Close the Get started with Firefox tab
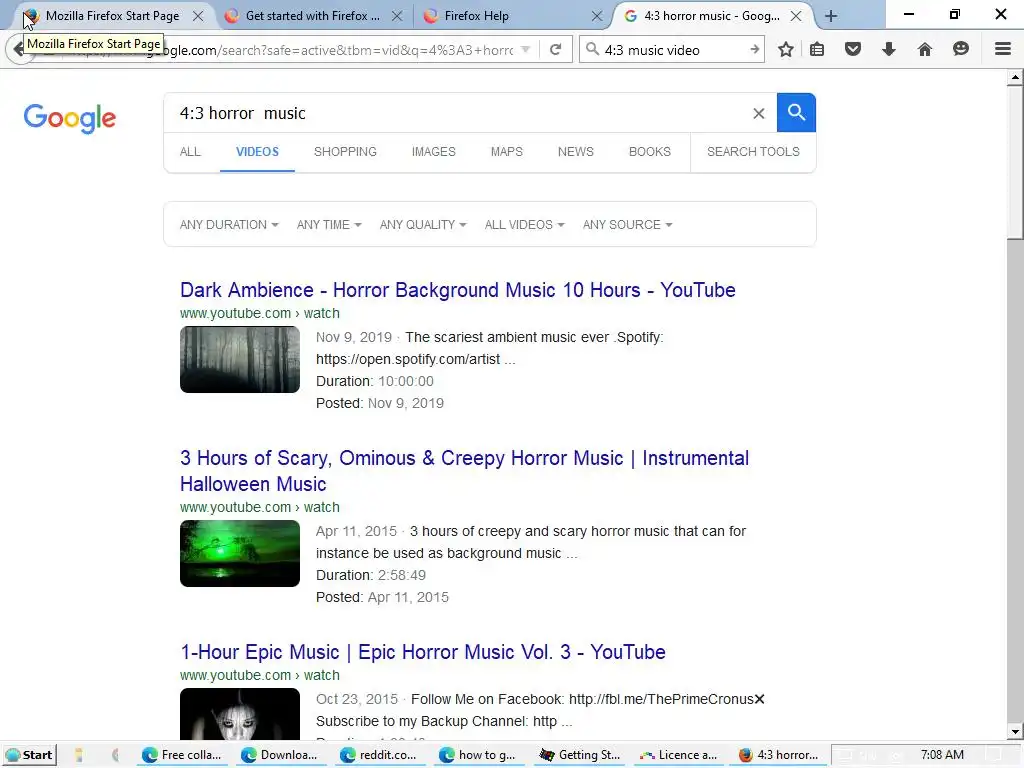 point(396,16)
